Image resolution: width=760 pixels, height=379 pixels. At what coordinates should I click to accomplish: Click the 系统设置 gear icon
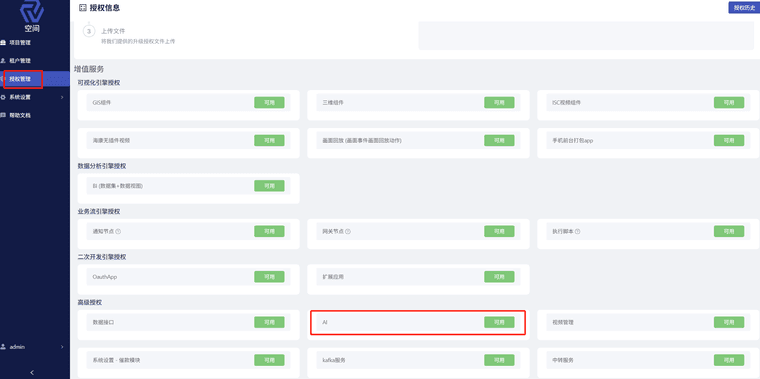click(3, 97)
